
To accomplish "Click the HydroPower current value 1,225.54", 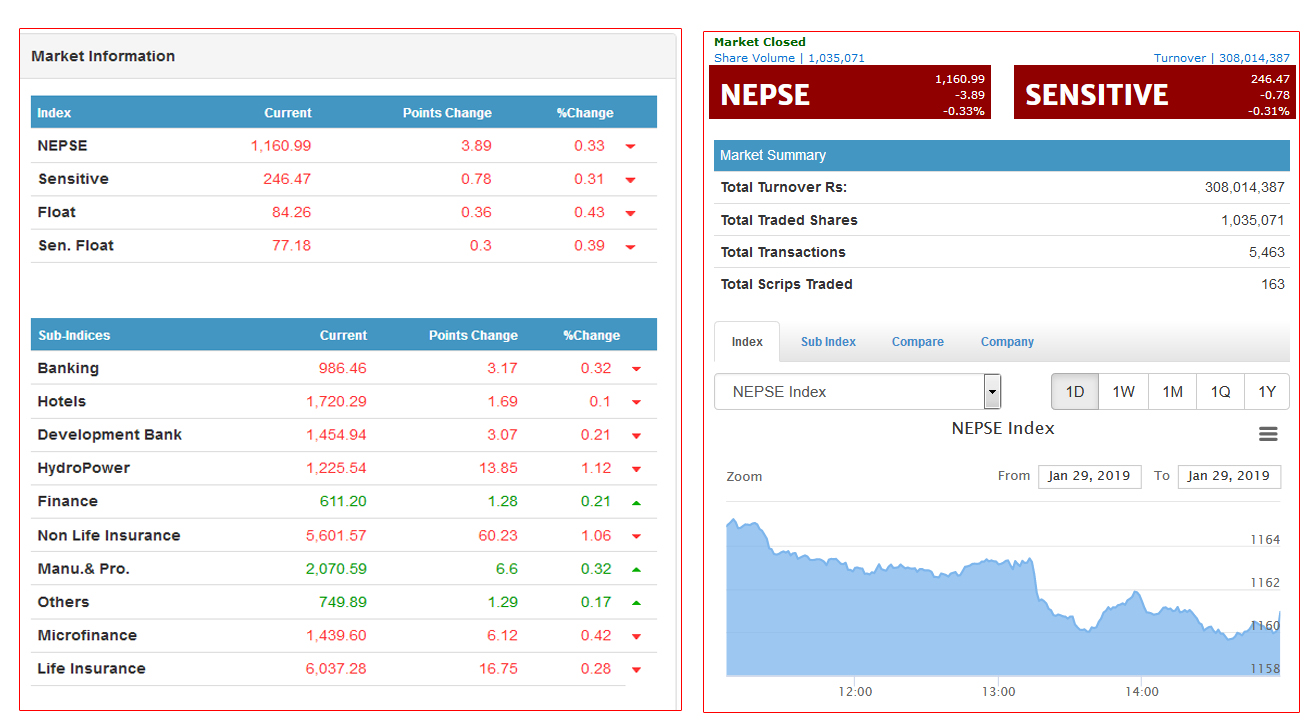I will click(337, 468).
